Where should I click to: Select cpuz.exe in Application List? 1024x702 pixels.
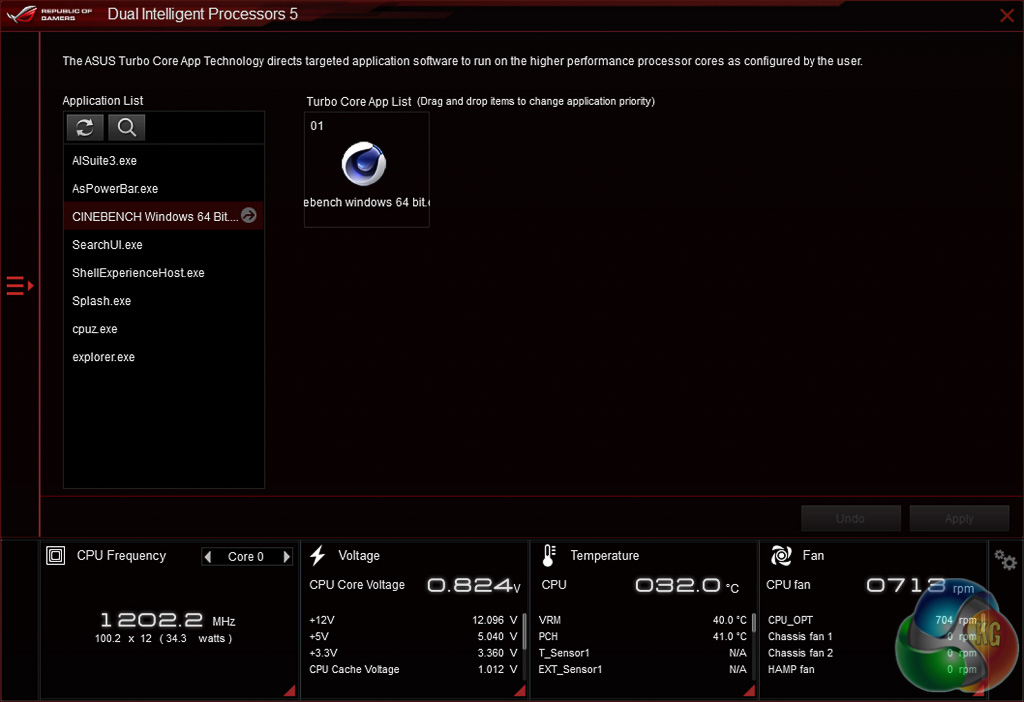tap(163, 329)
